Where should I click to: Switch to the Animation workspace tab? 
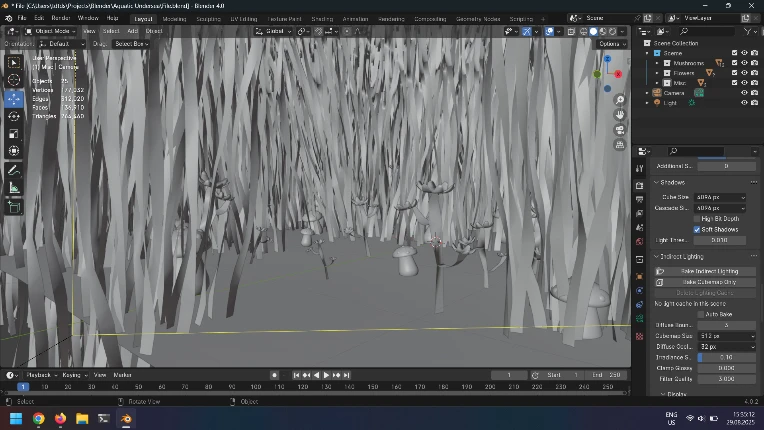(x=355, y=19)
